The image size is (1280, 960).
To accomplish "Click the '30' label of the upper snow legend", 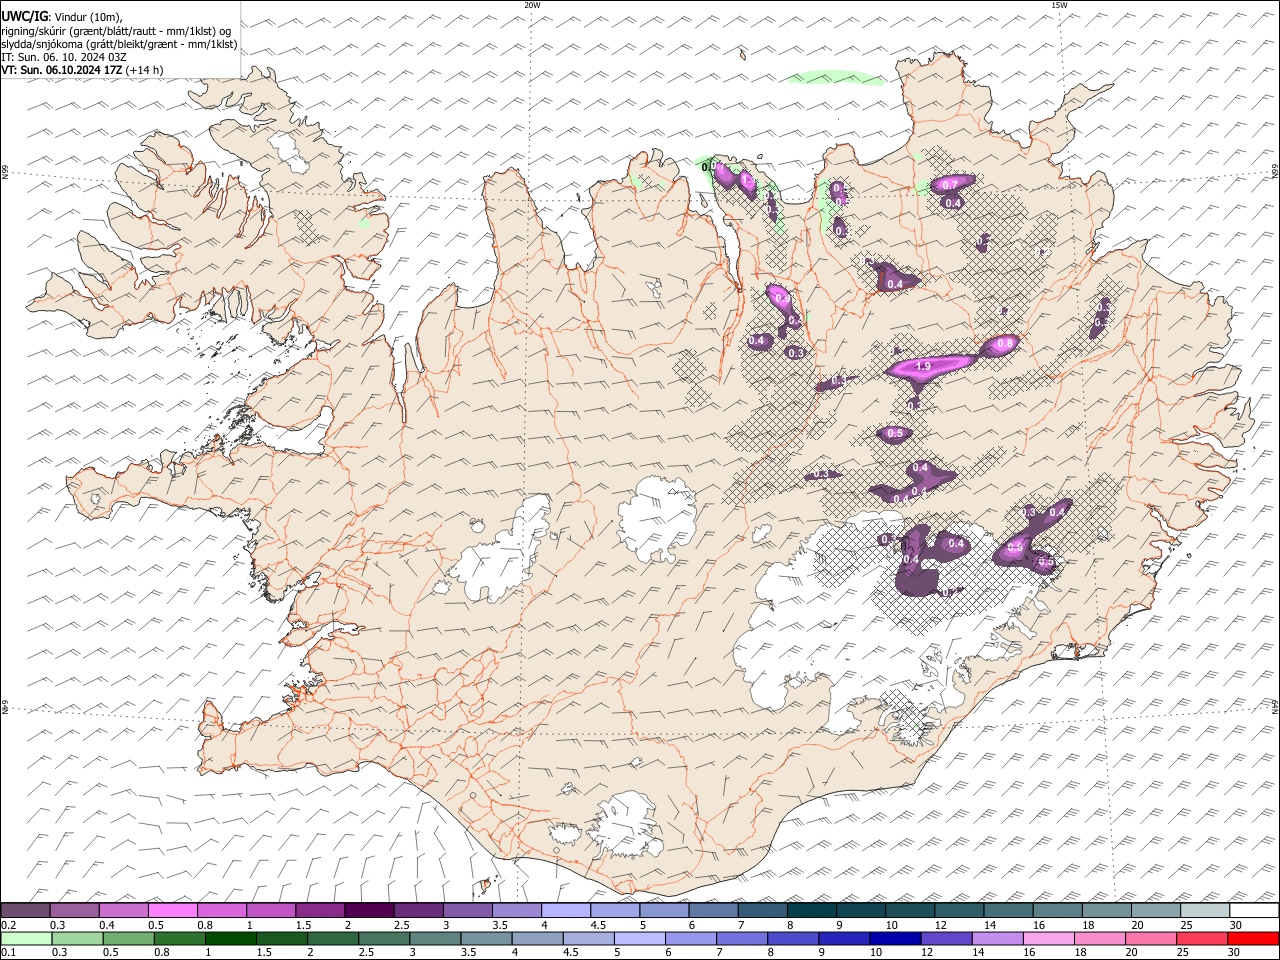I will (1235, 925).
